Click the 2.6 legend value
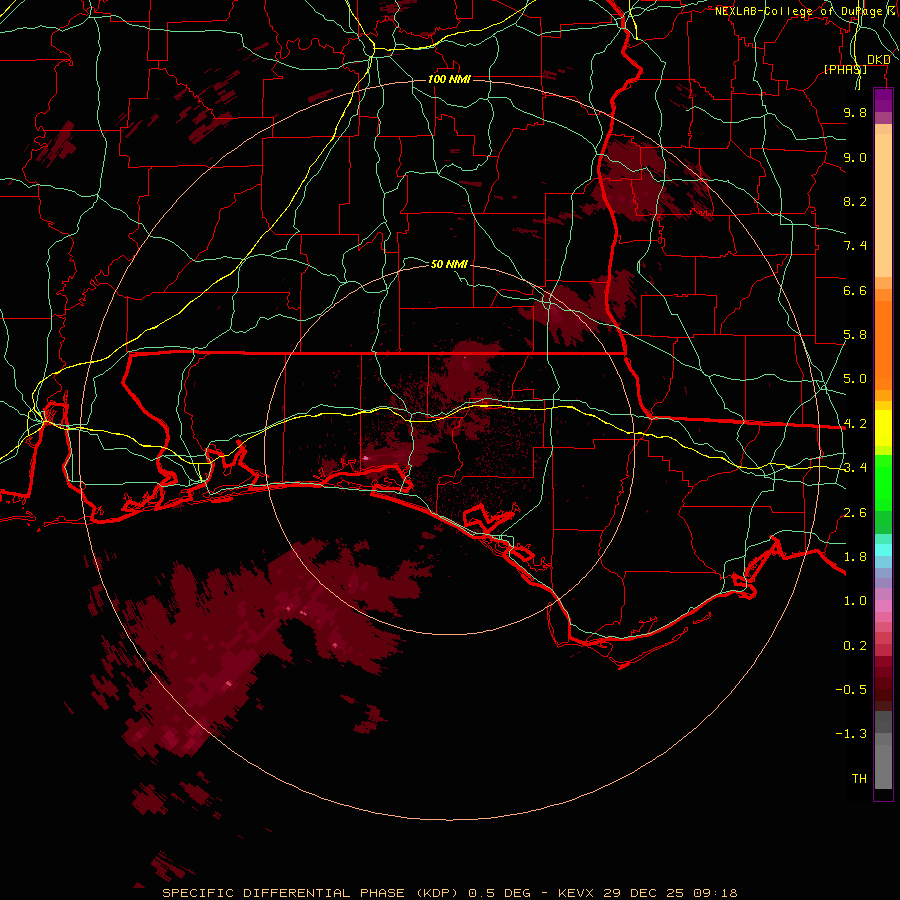This screenshot has width=900, height=900. (x=855, y=513)
